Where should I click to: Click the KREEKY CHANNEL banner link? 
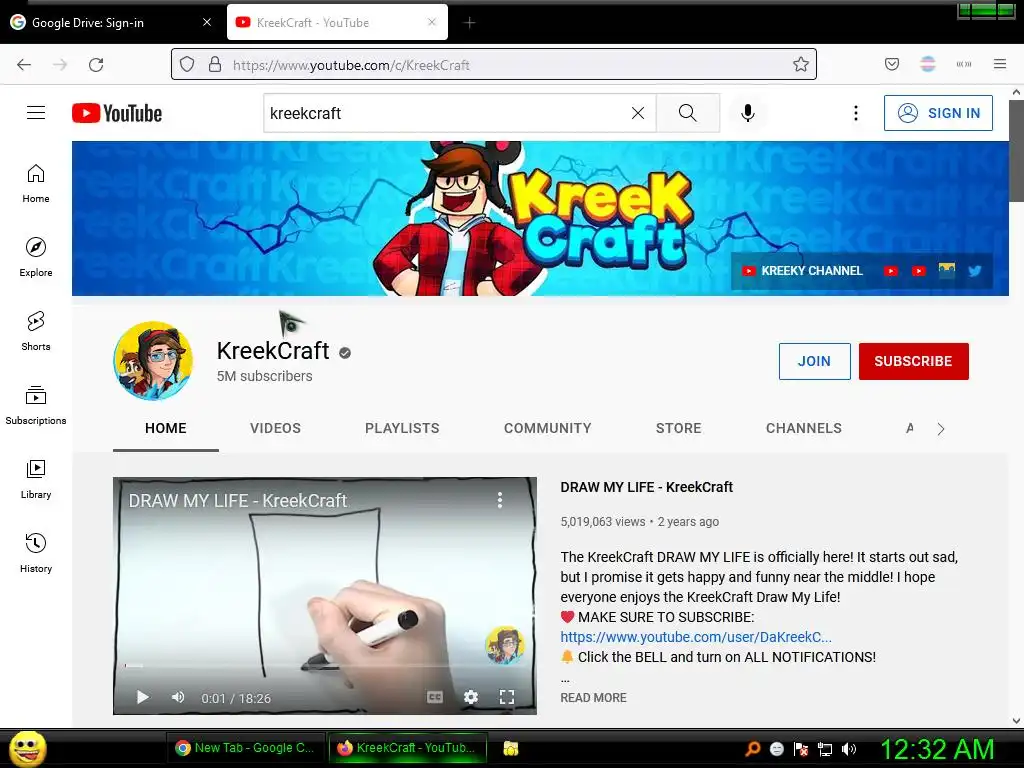[803, 270]
